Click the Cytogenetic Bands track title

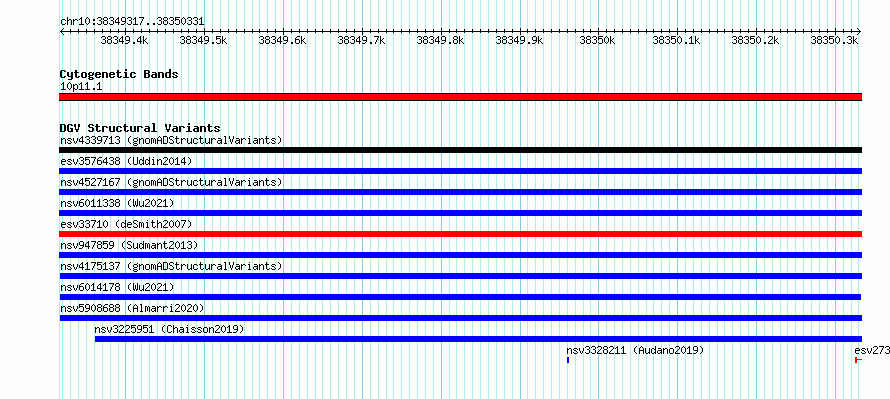tap(119, 74)
